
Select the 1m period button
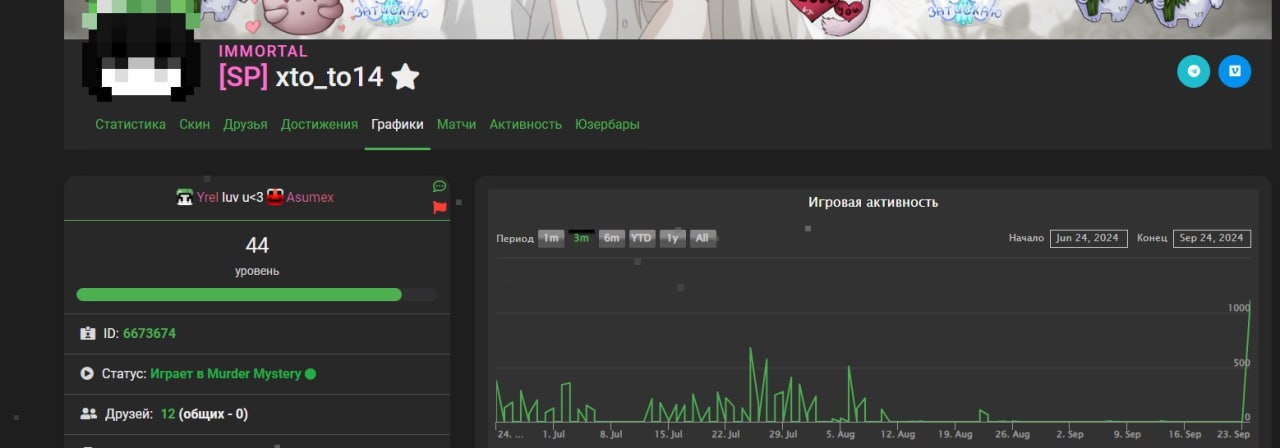550,238
